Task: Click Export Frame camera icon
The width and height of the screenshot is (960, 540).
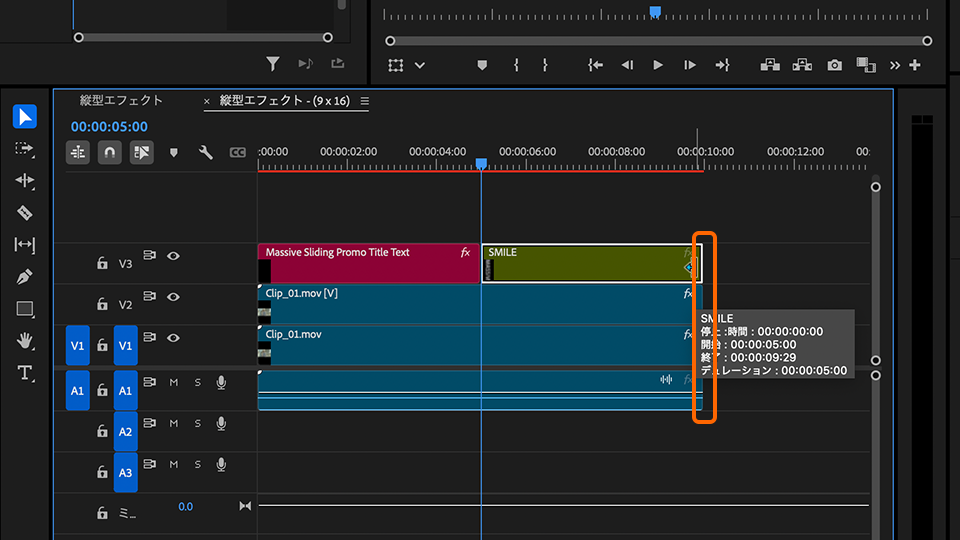Action: click(835, 65)
